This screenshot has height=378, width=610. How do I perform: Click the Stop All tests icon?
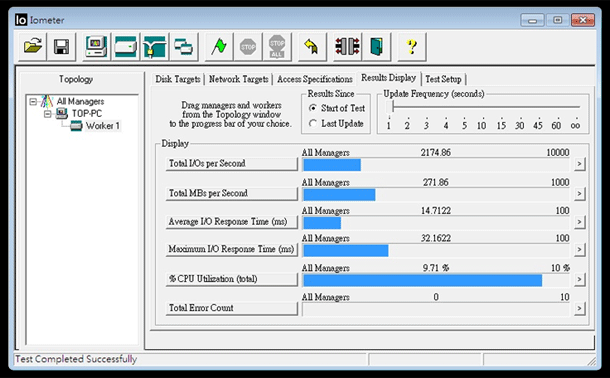click(277, 47)
